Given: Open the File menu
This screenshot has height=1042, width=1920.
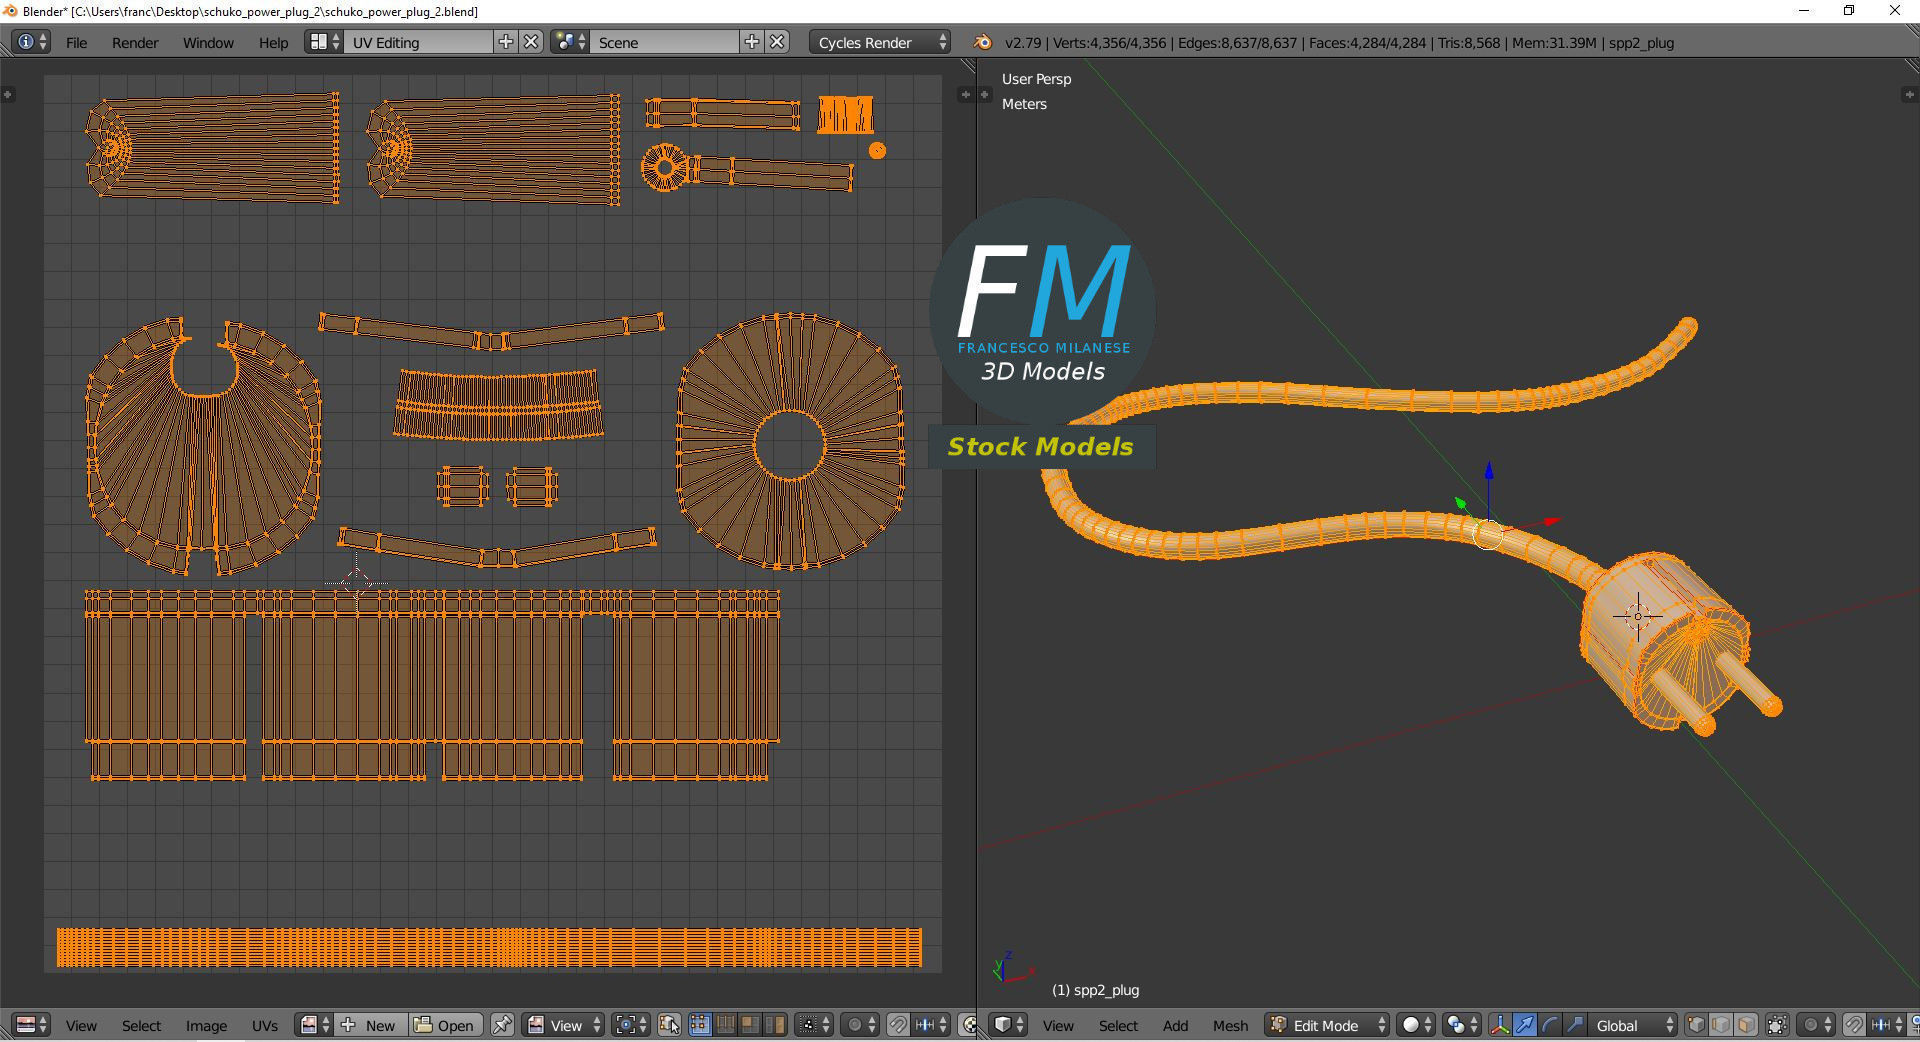Looking at the screenshot, I should 76,42.
